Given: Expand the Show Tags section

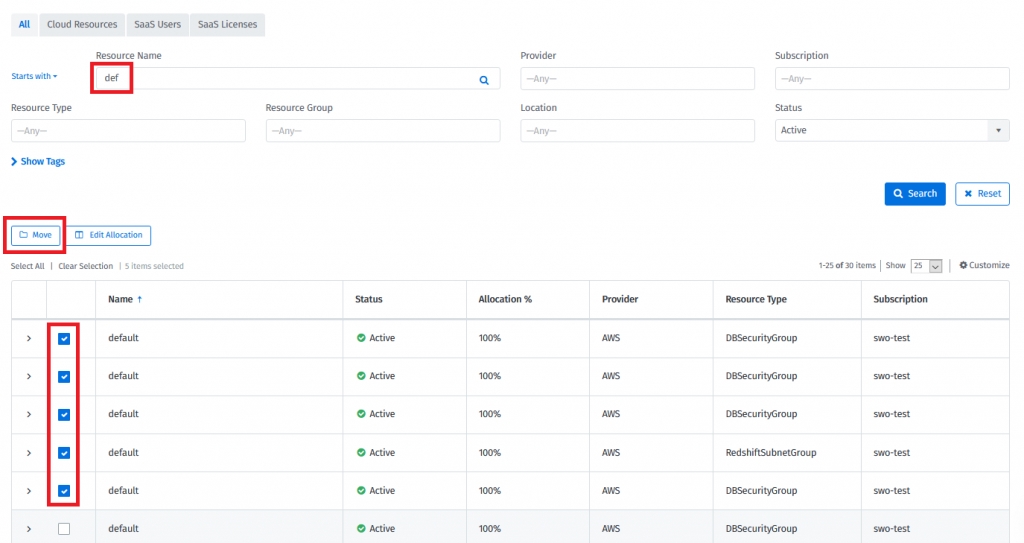Looking at the screenshot, I should coord(38,161).
